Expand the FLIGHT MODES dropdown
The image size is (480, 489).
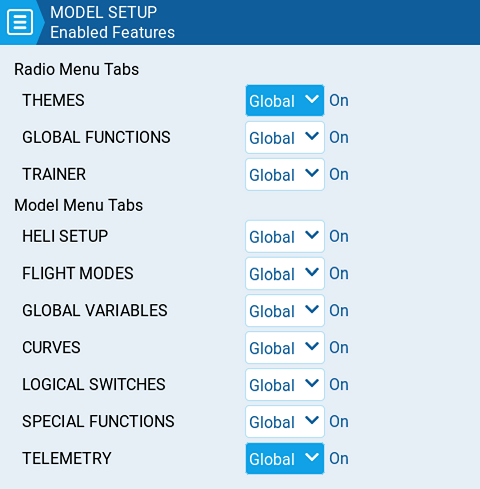[285, 273]
